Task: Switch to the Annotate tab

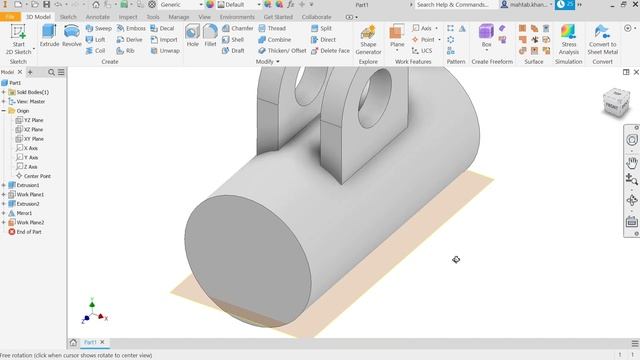Action: click(x=98, y=17)
